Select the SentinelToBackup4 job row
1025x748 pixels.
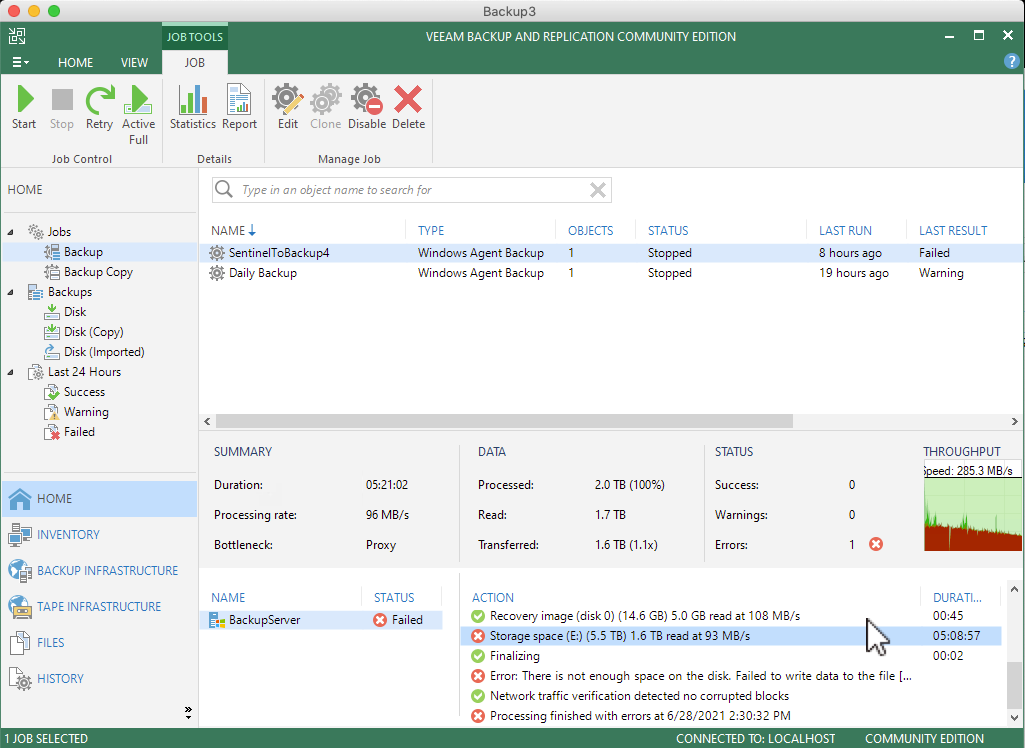click(612, 253)
